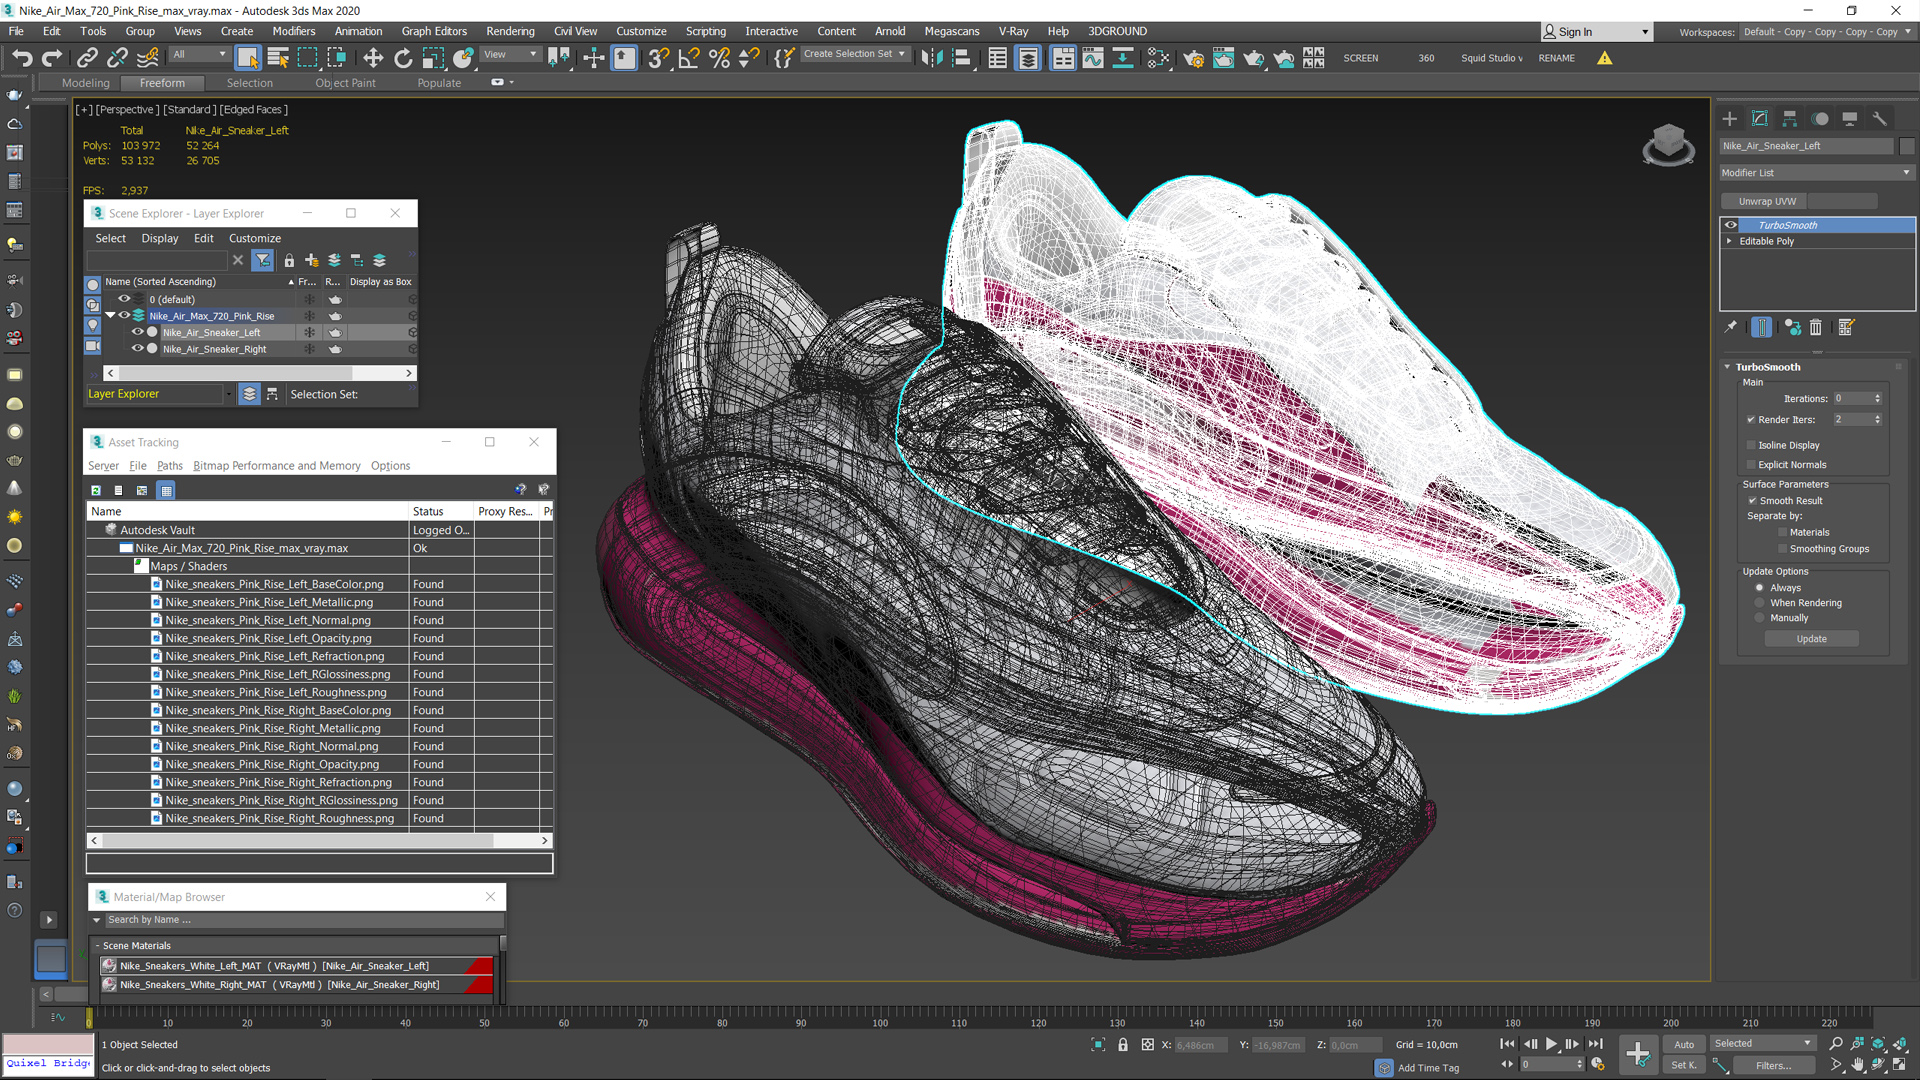The width and height of the screenshot is (1920, 1080).
Task: Toggle visibility eye of 0 (default) layer
Action: click(x=124, y=299)
